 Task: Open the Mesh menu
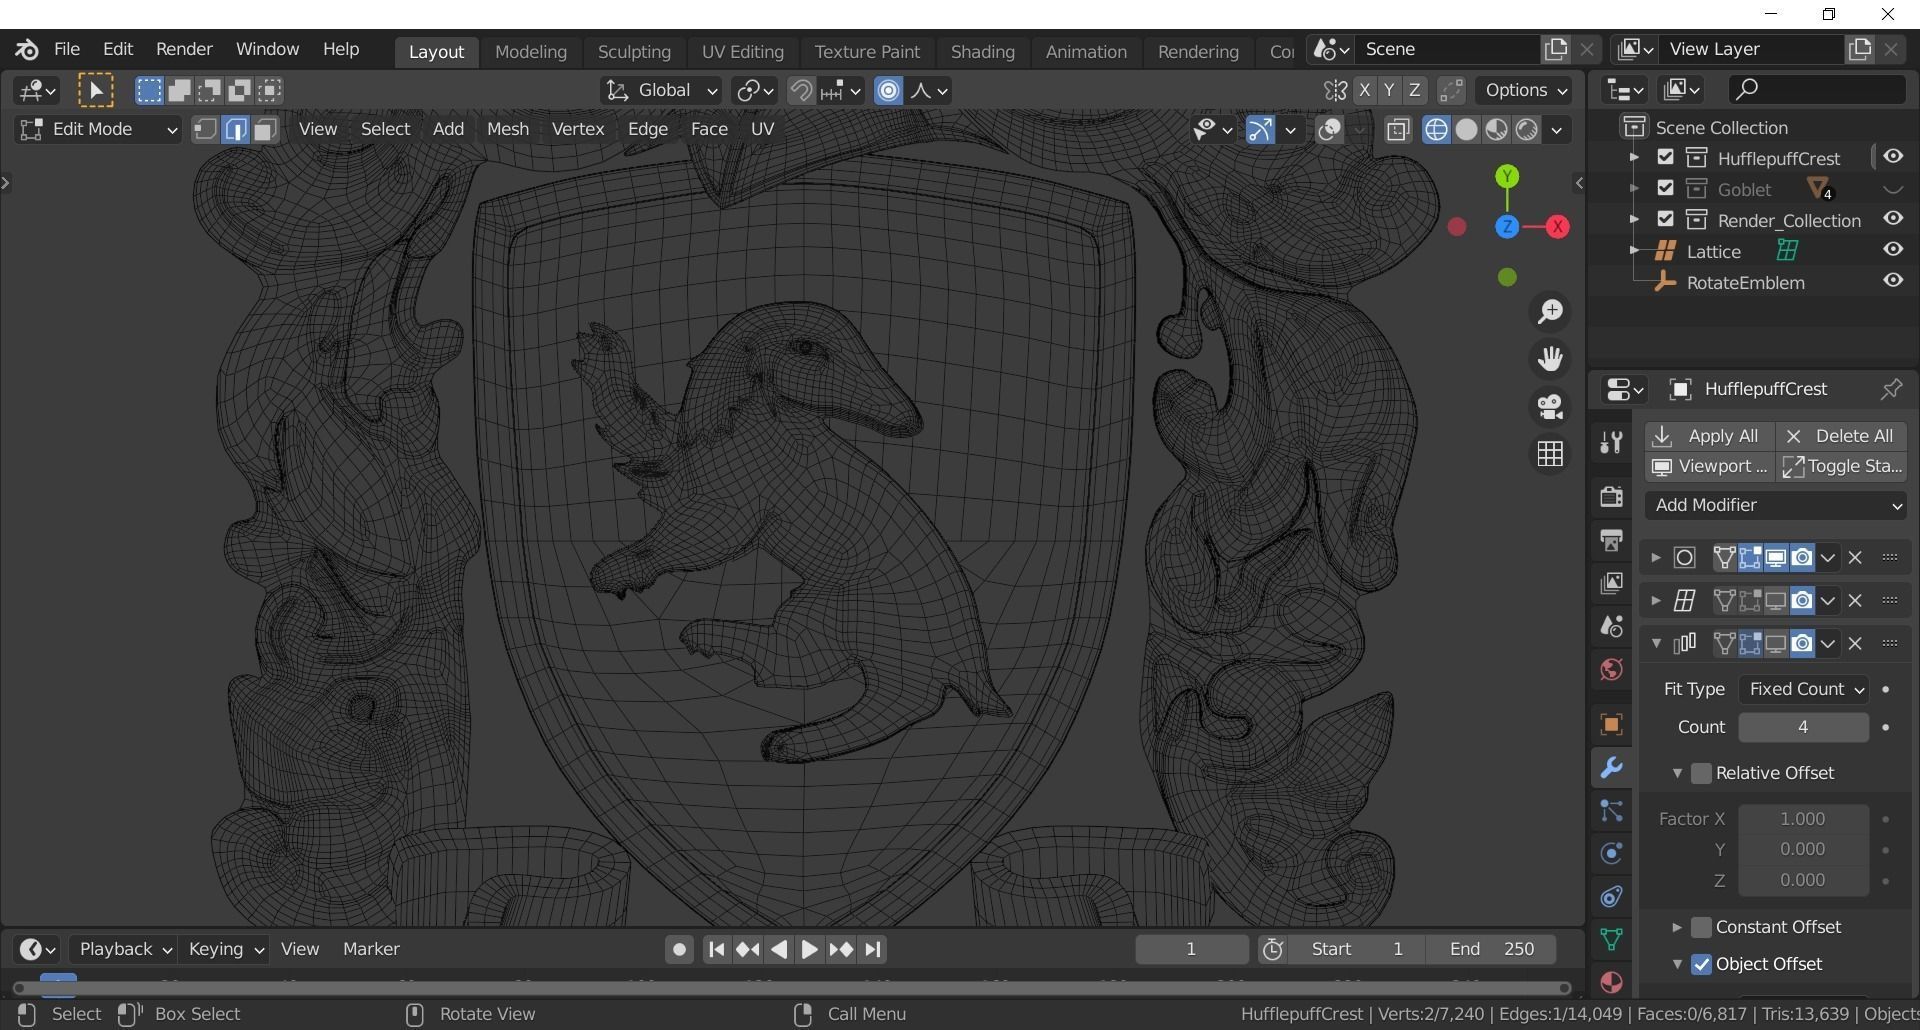click(x=507, y=129)
